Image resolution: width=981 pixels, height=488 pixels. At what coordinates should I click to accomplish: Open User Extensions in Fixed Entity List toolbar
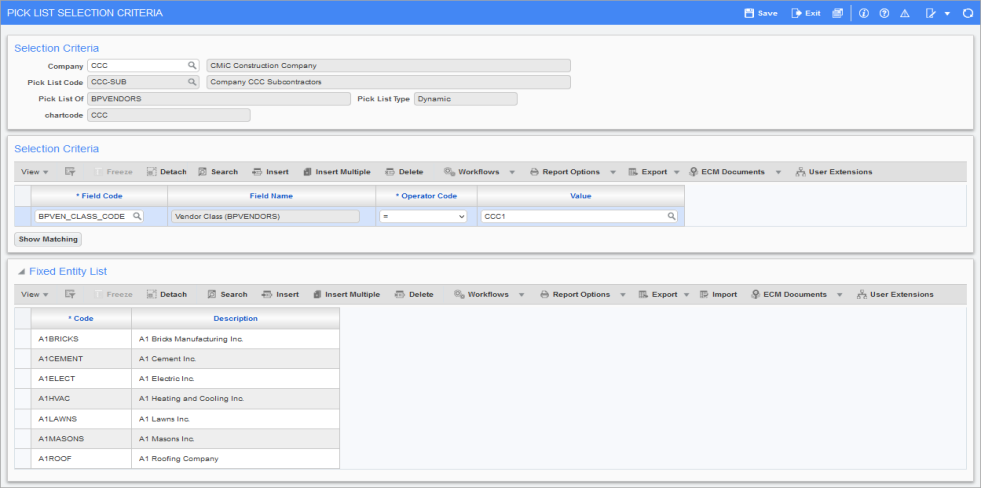pyautogui.click(x=895, y=294)
